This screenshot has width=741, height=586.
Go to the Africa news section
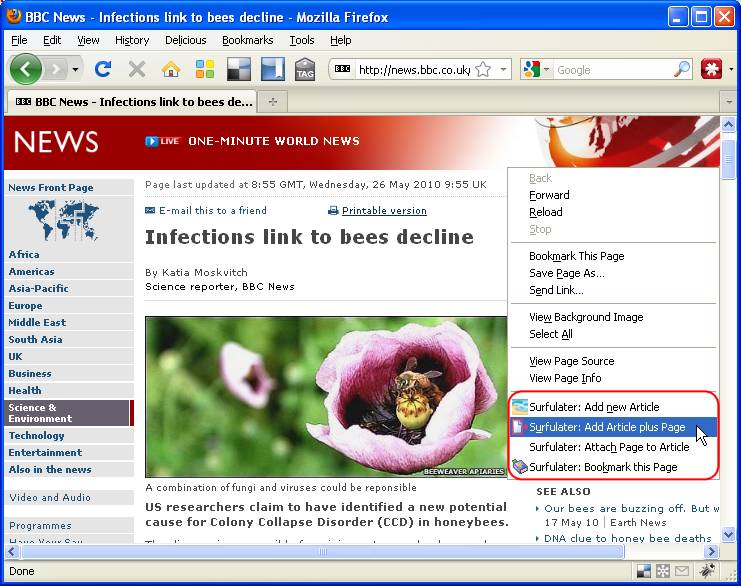tap(24, 254)
